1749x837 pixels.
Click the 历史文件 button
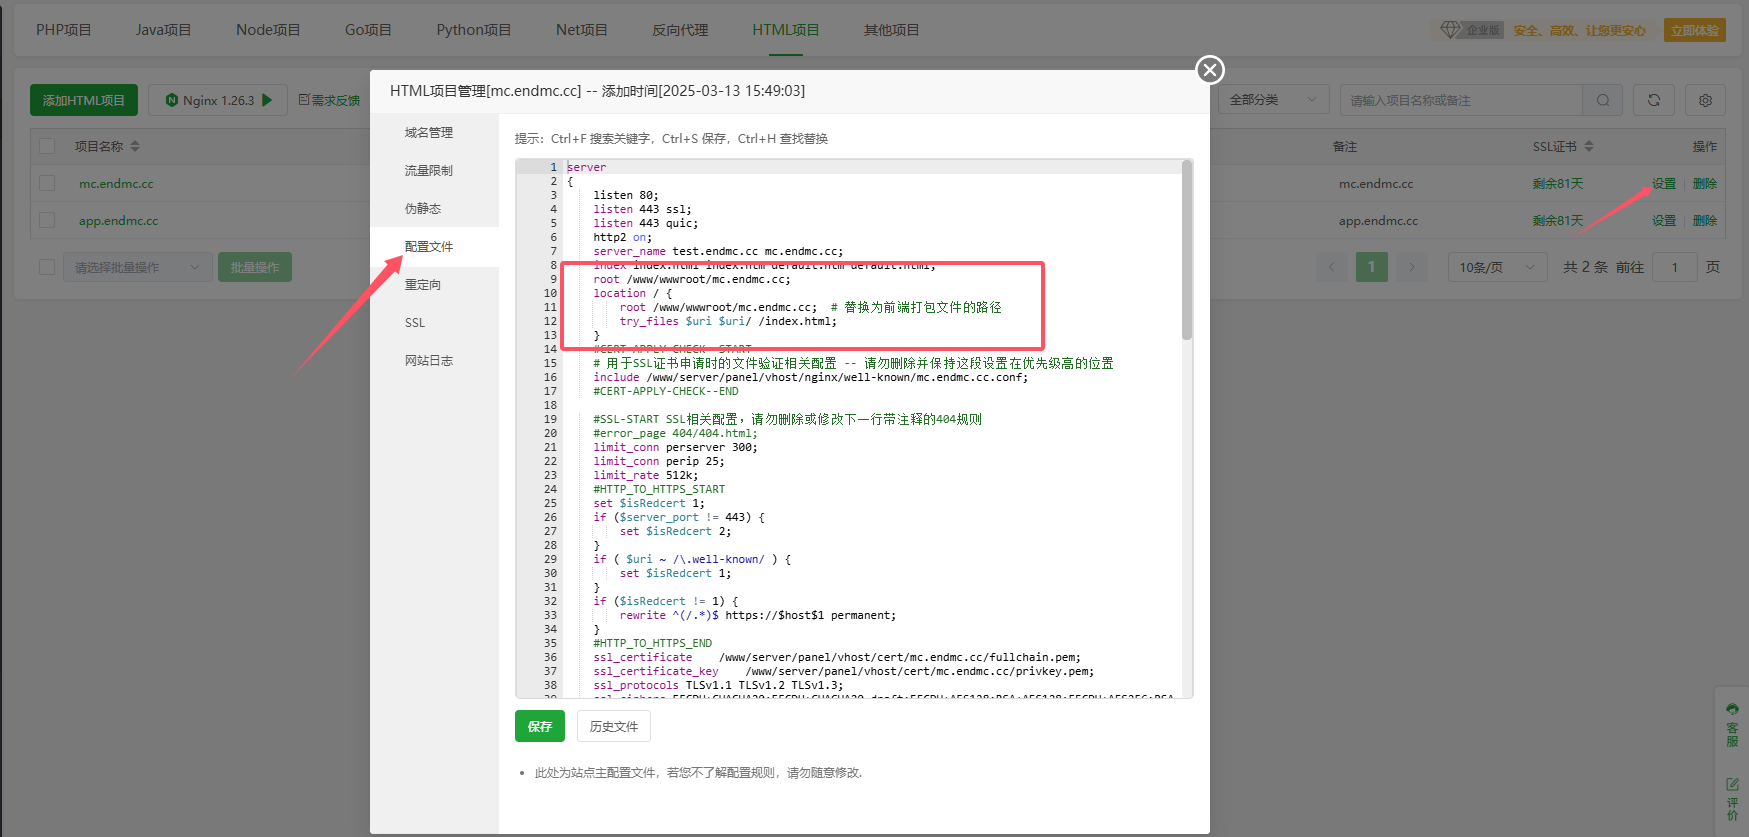coord(614,726)
